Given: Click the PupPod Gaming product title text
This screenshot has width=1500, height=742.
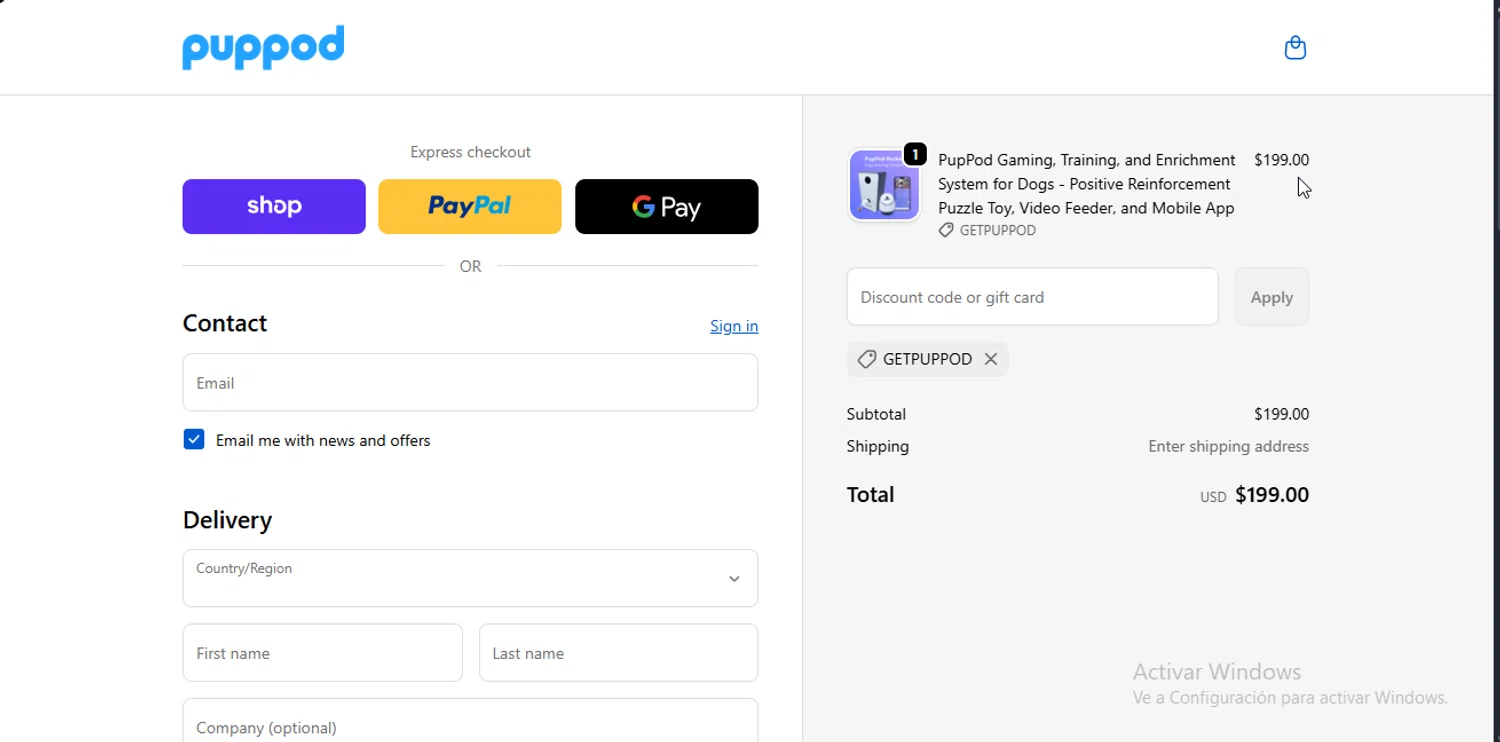Looking at the screenshot, I should pos(1087,184).
